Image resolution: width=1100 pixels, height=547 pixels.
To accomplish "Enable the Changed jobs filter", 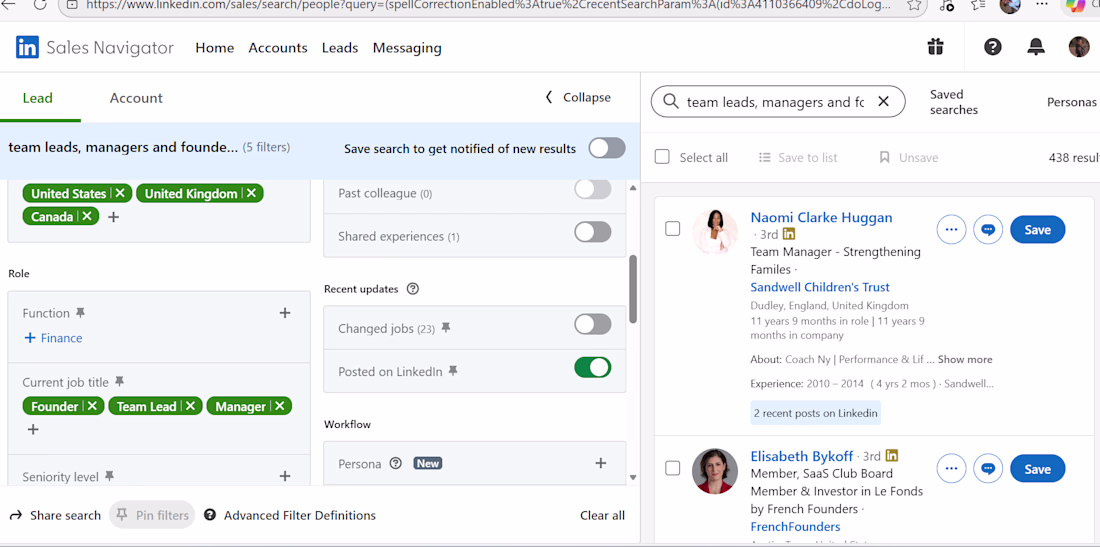I will click(593, 324).
